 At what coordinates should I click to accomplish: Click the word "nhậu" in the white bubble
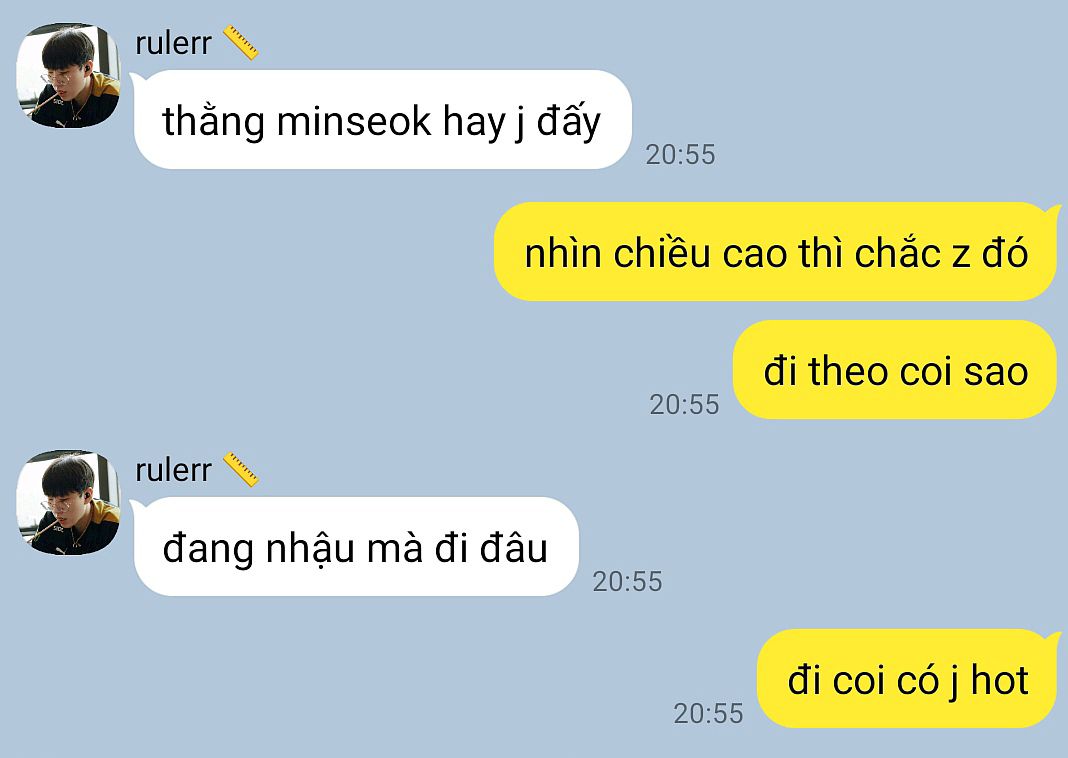pos(310,549)
